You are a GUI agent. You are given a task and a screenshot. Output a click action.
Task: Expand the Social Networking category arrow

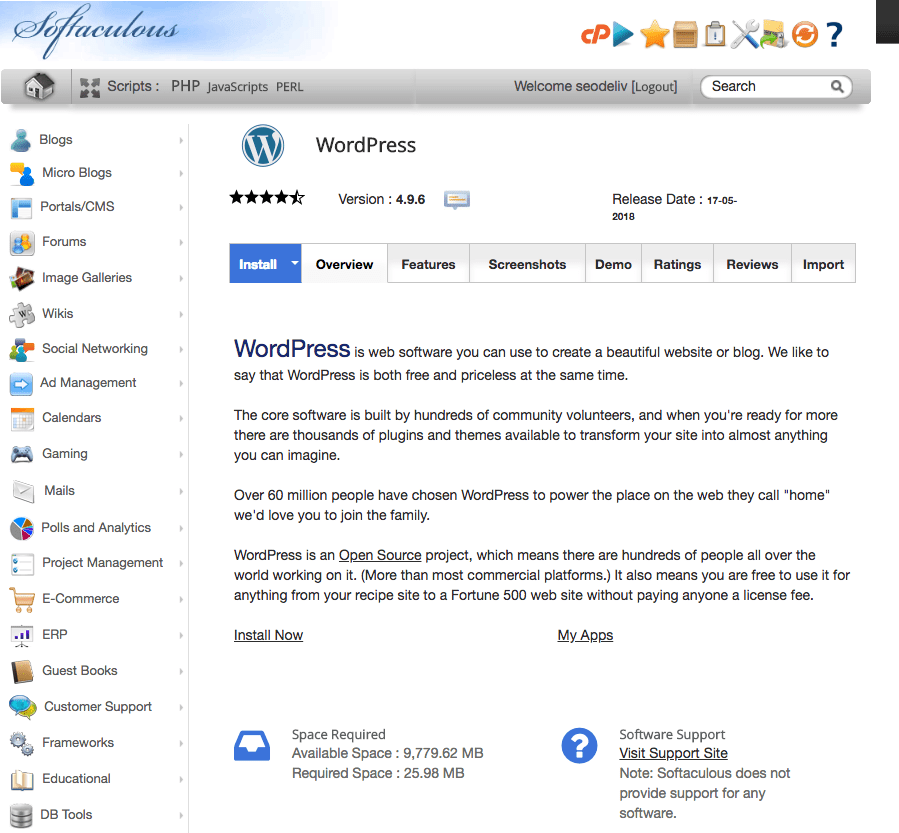pos(181,349)
